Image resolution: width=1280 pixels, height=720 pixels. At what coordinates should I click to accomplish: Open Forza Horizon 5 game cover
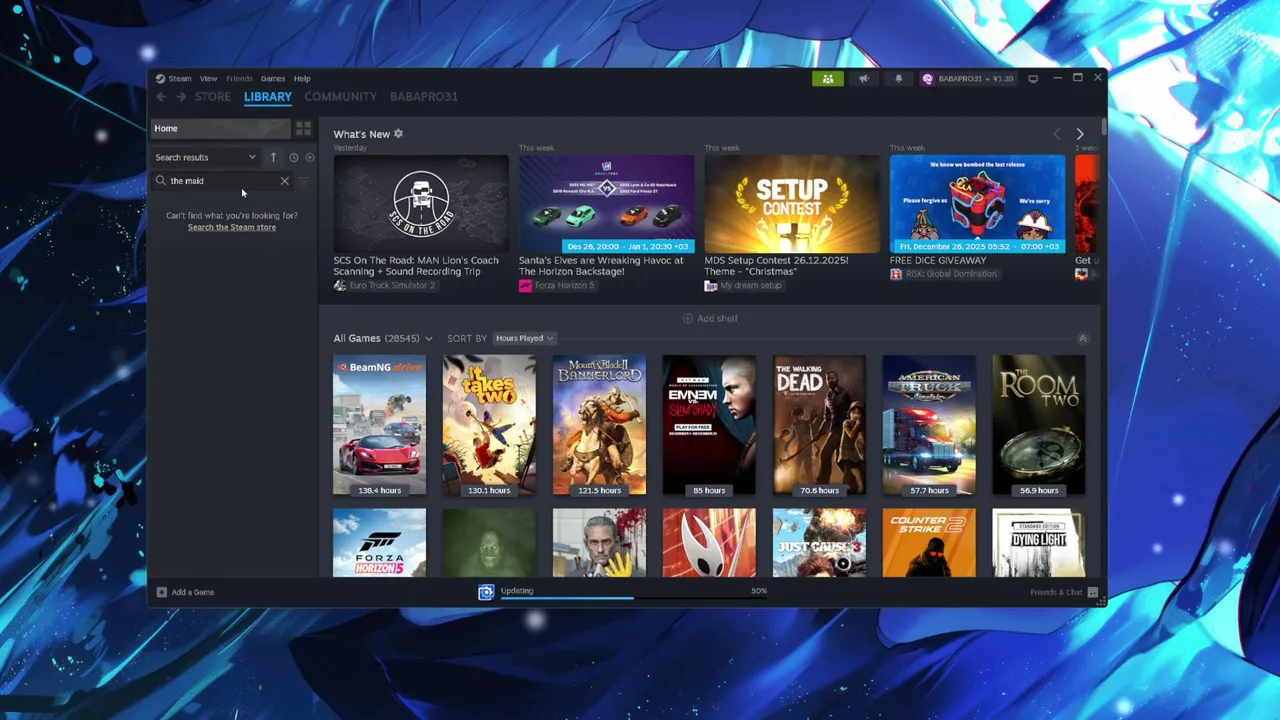[379, 543]
